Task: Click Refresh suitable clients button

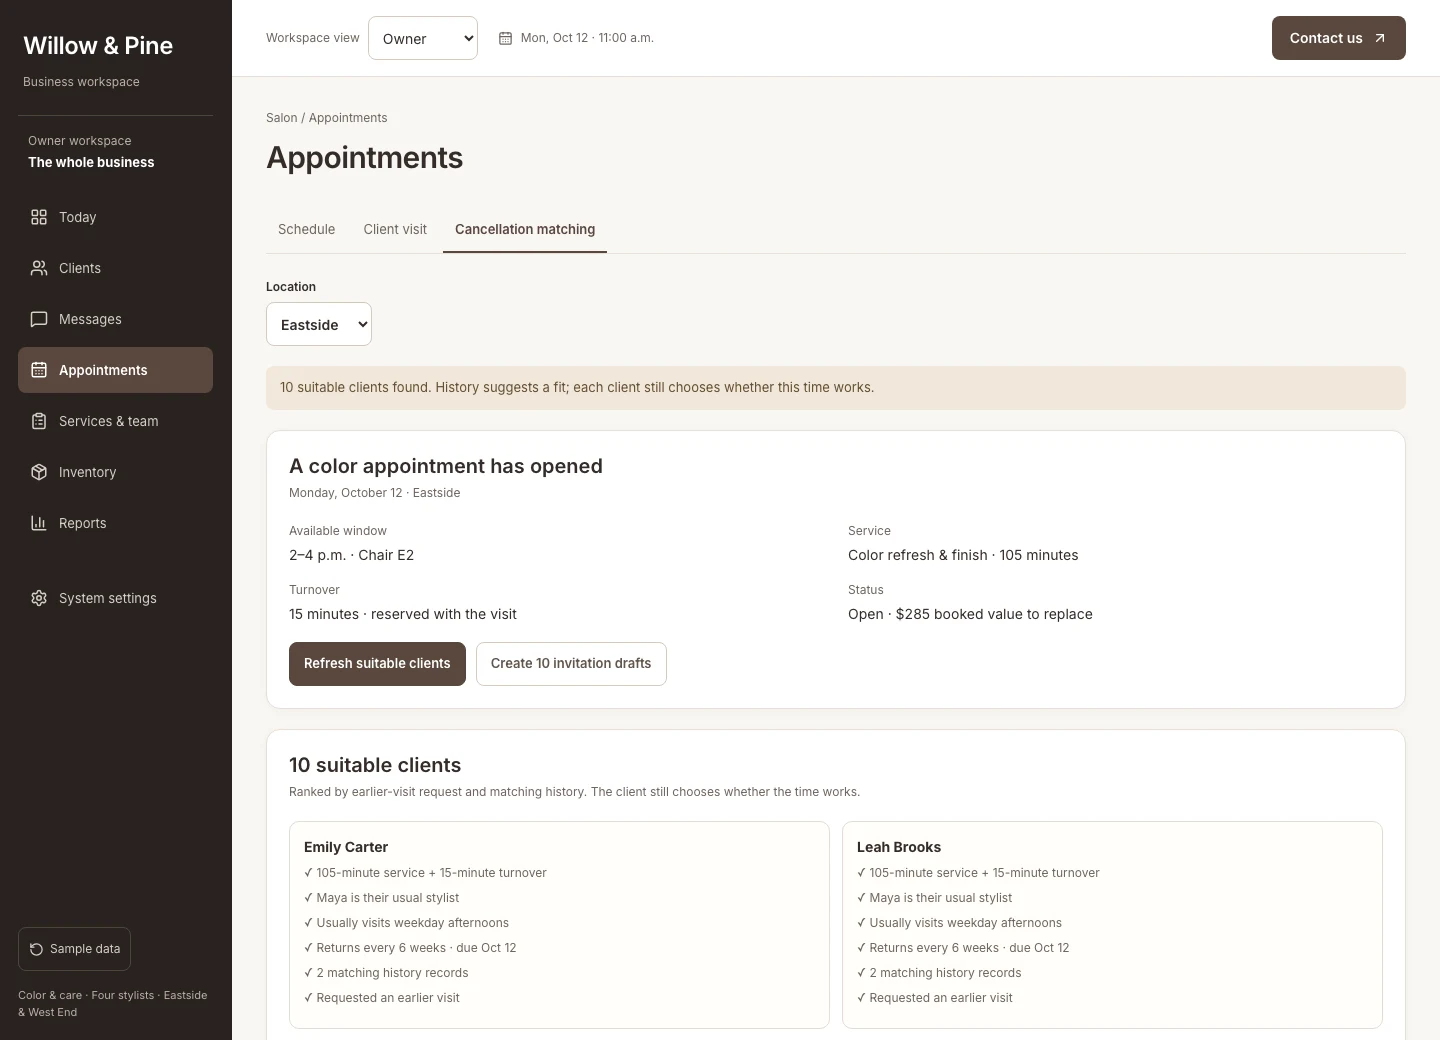Action: (377, 664)
